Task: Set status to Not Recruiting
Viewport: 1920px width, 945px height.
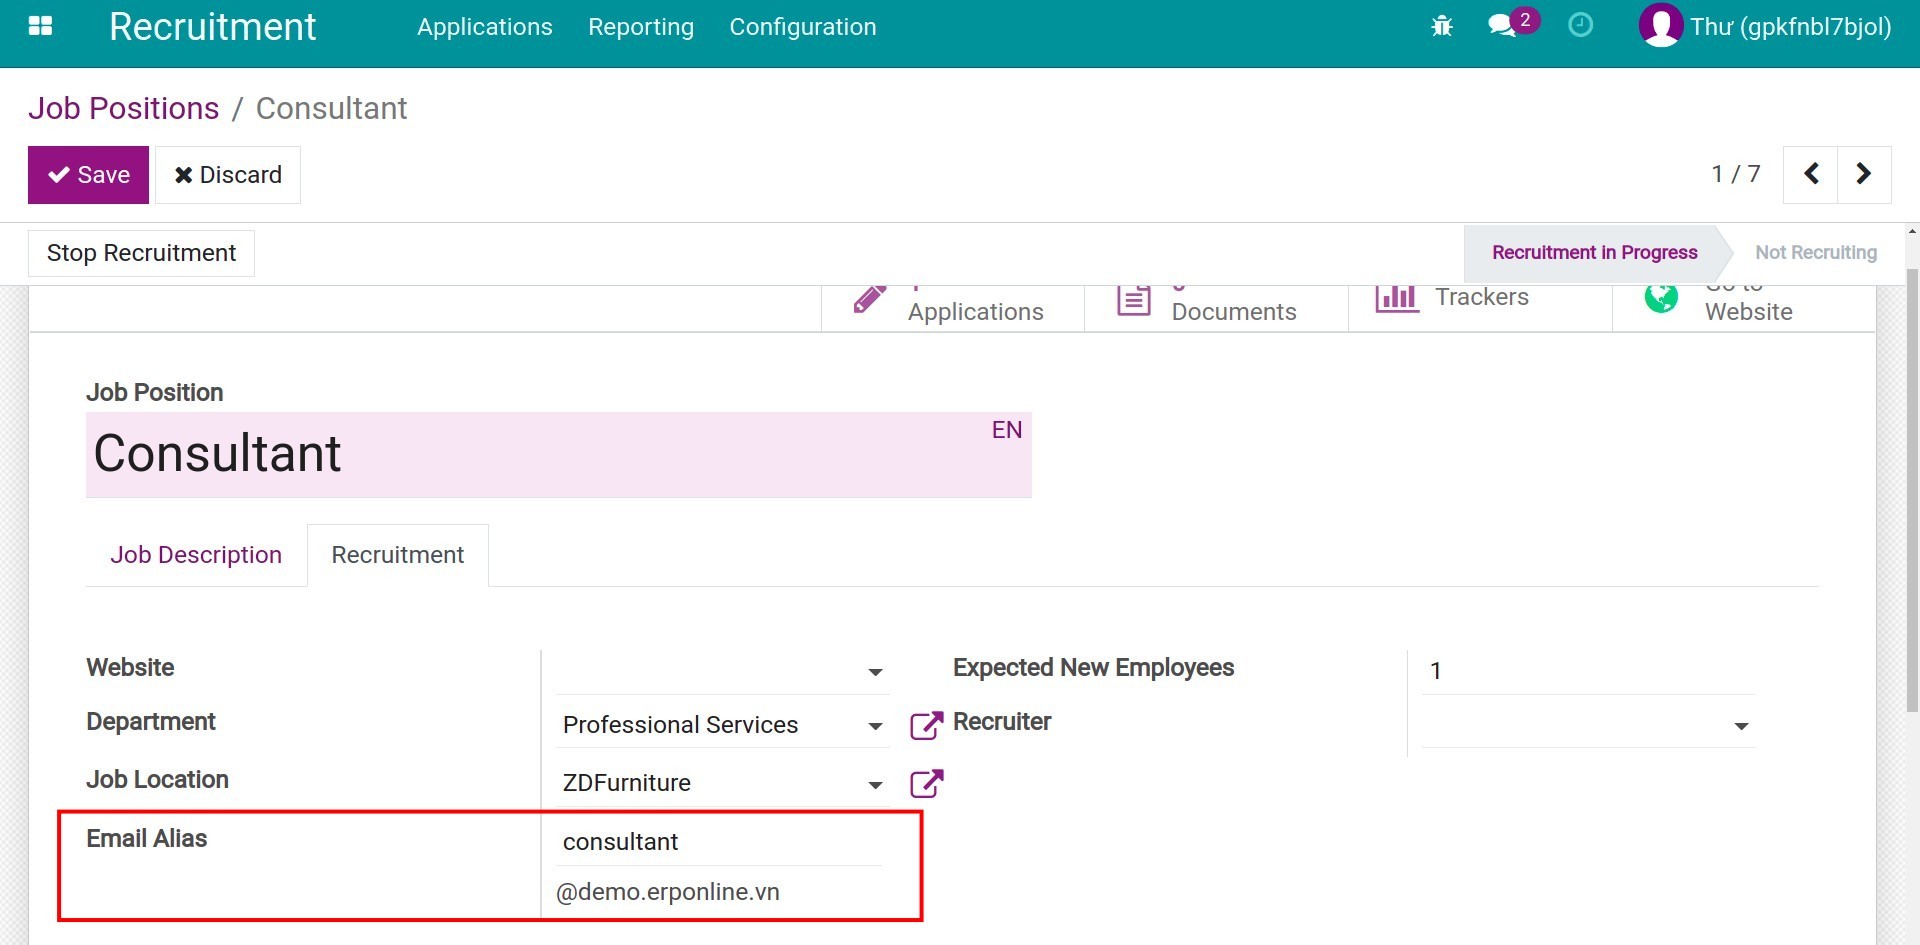Action: click(1815, 253)
